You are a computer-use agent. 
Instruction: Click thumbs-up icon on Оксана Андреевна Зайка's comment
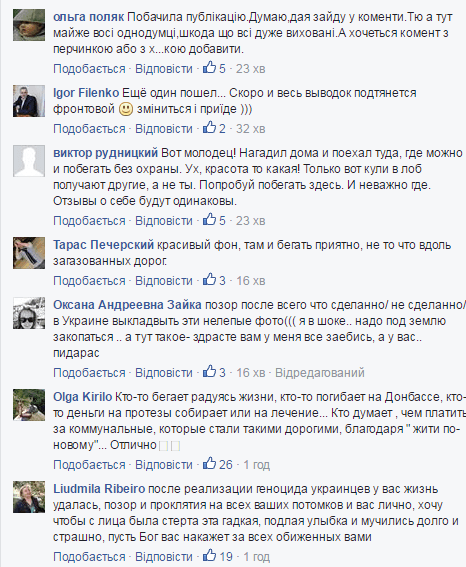coord(209,371)
